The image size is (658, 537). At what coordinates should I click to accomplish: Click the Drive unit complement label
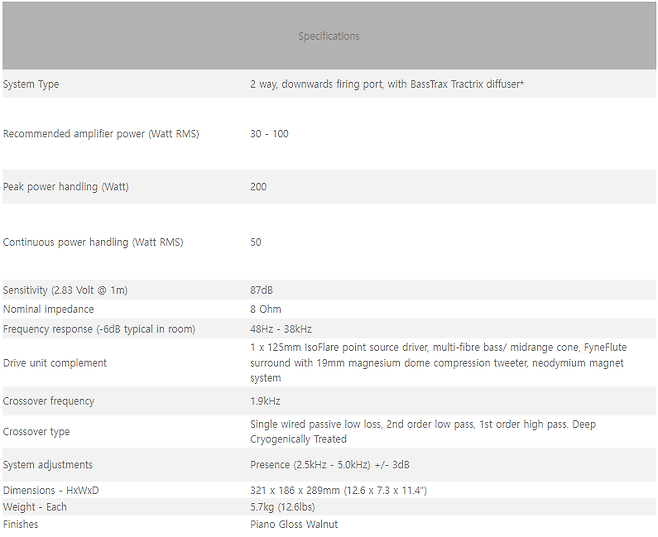[x=55, y=363]
